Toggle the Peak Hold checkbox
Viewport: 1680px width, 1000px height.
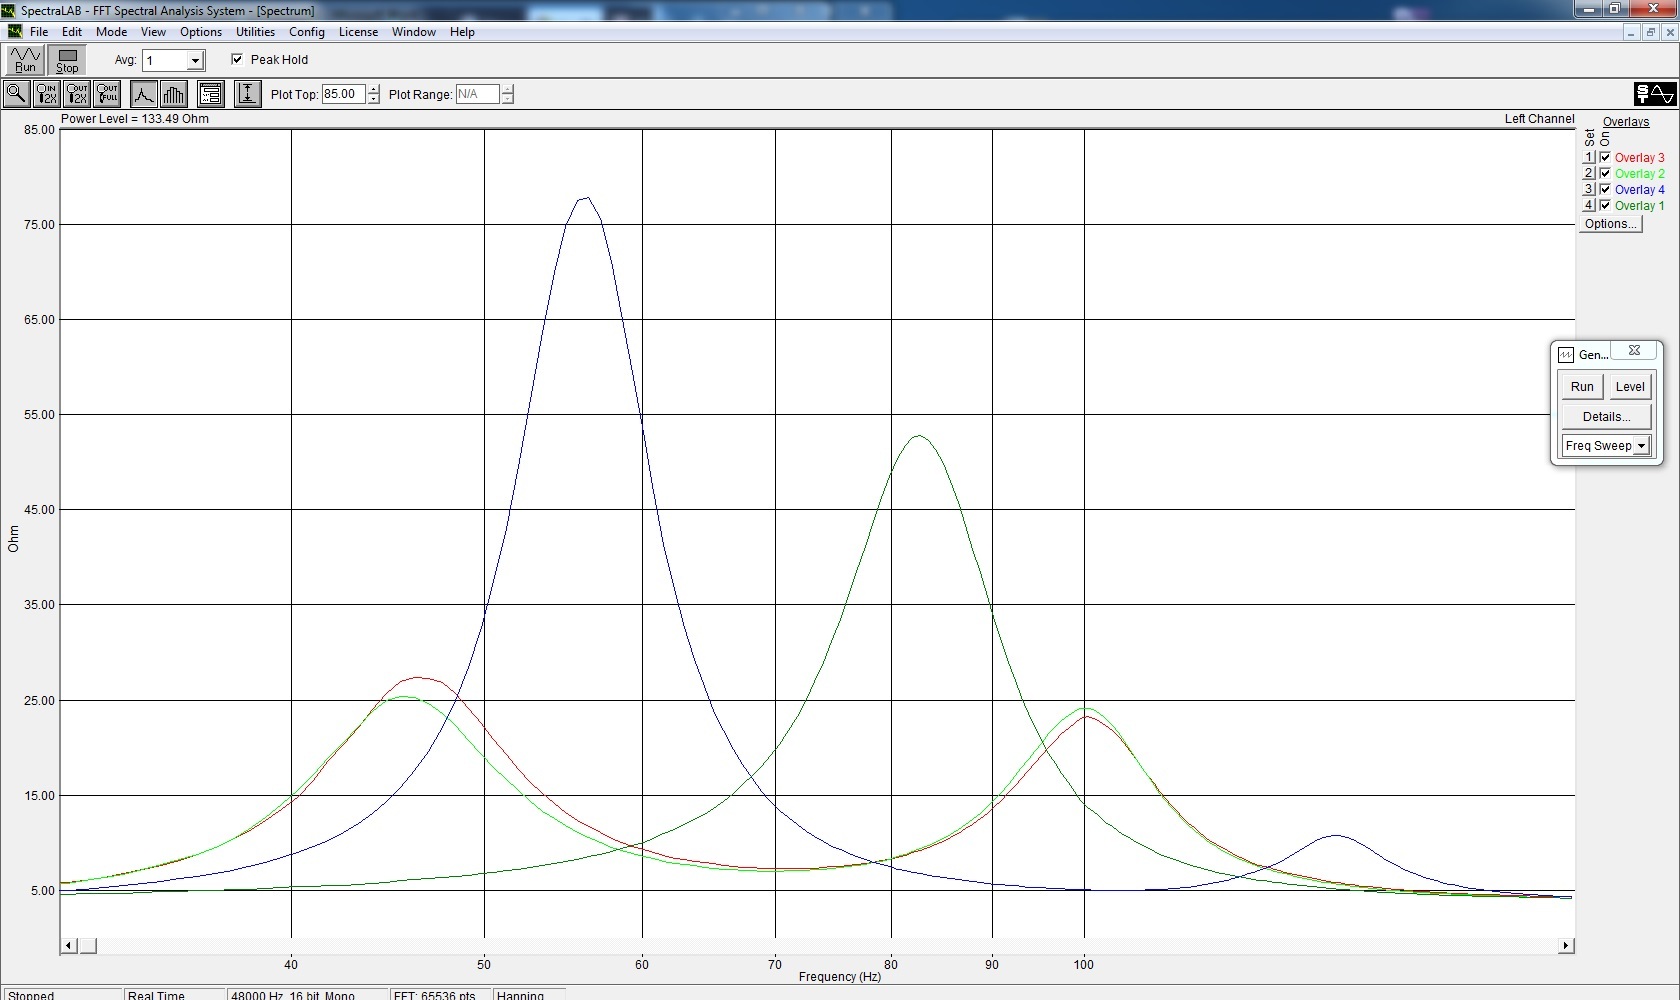(237, 59)
